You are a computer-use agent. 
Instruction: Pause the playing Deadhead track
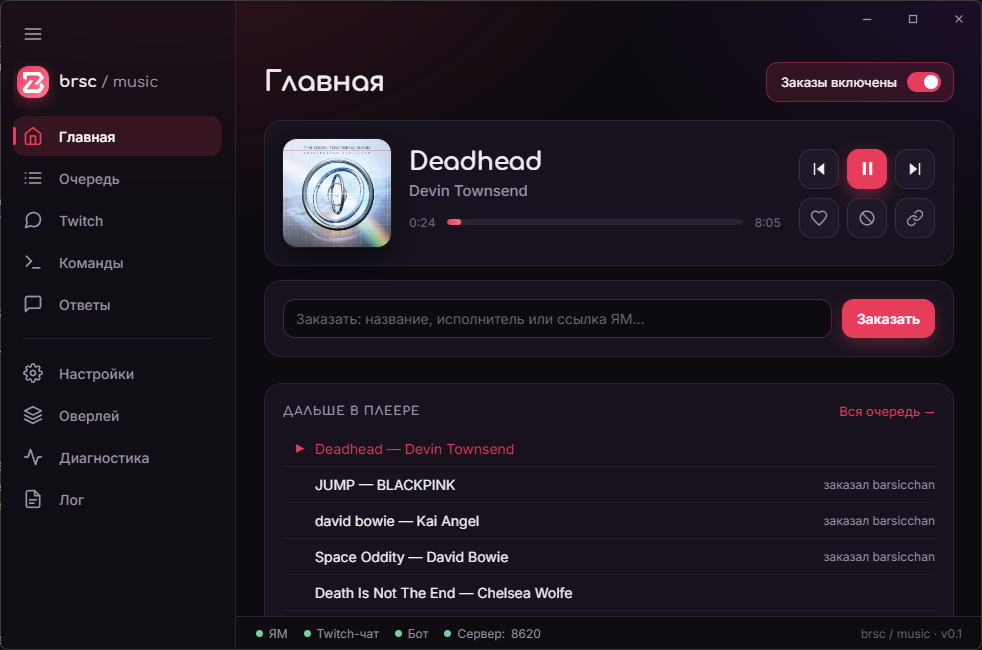click(867, 169)
